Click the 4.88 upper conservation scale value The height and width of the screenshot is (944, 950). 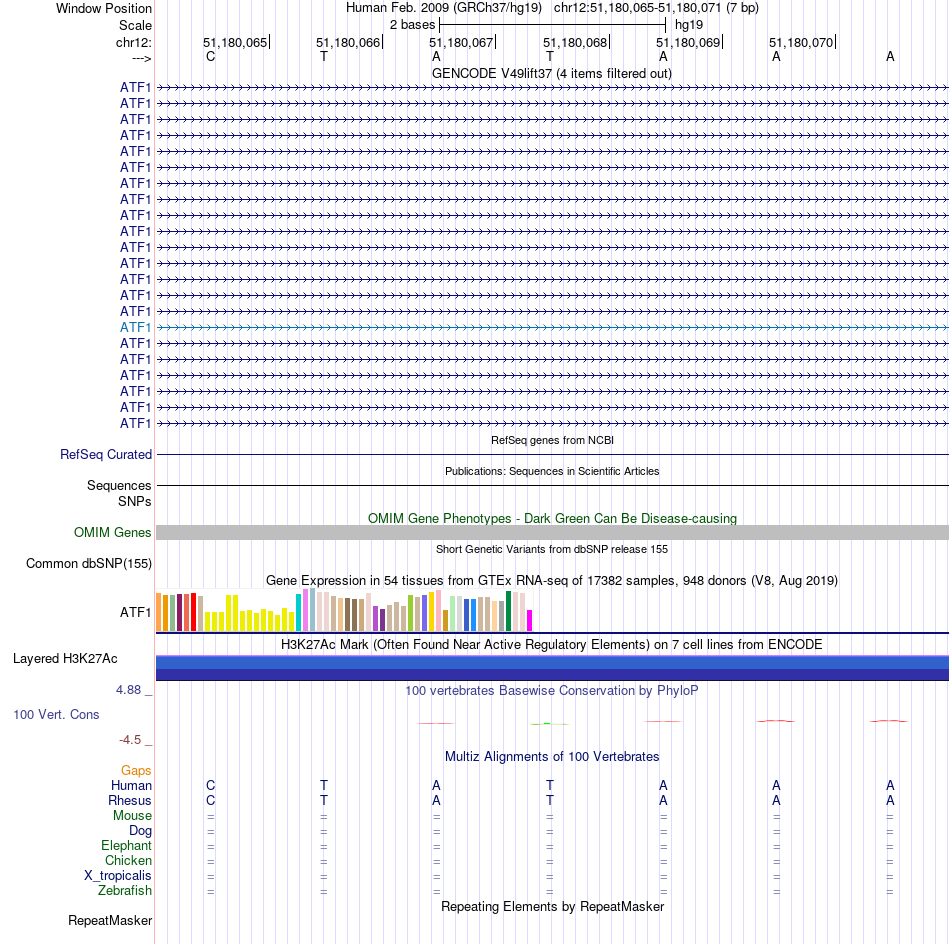(x=128, y=690)
